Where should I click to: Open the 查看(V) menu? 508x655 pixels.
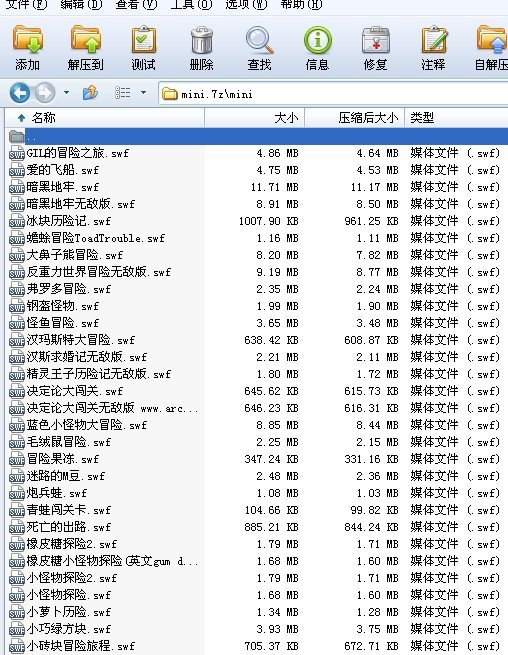coord(136,5)
